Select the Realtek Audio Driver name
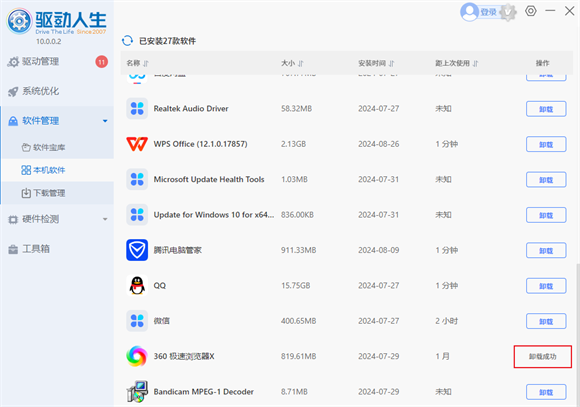This screenshot has height=407, width=580. point(191,108)
